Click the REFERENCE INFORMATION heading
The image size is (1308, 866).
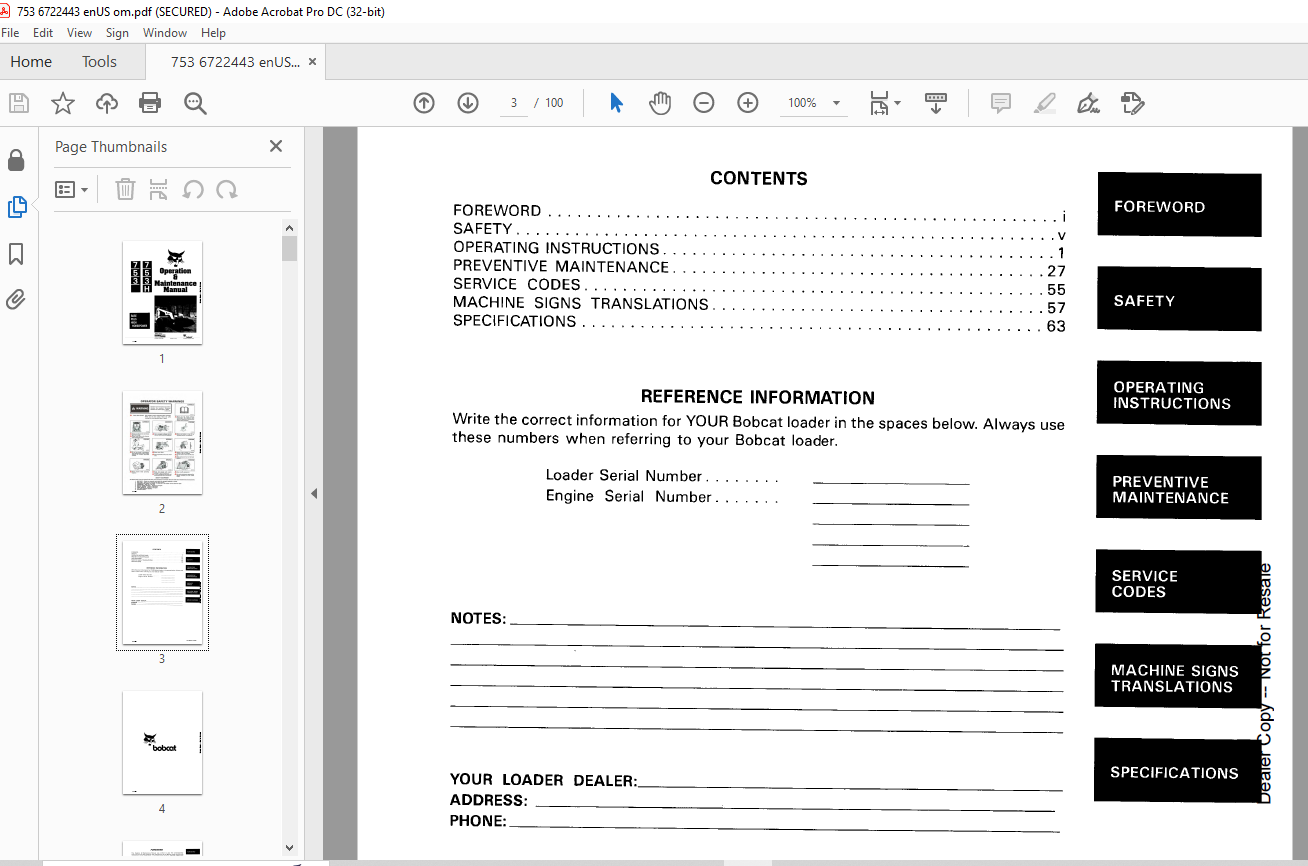[758, 397]
